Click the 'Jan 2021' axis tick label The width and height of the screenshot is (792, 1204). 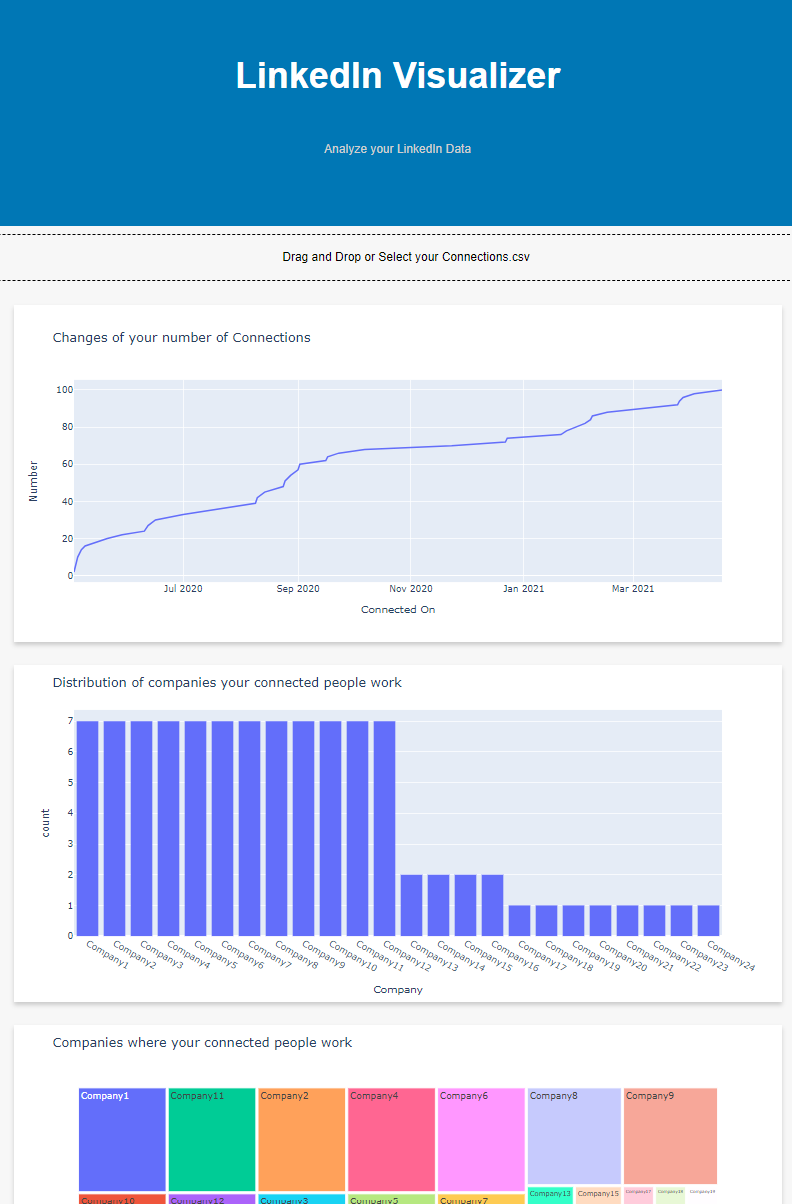coord(524,589)
